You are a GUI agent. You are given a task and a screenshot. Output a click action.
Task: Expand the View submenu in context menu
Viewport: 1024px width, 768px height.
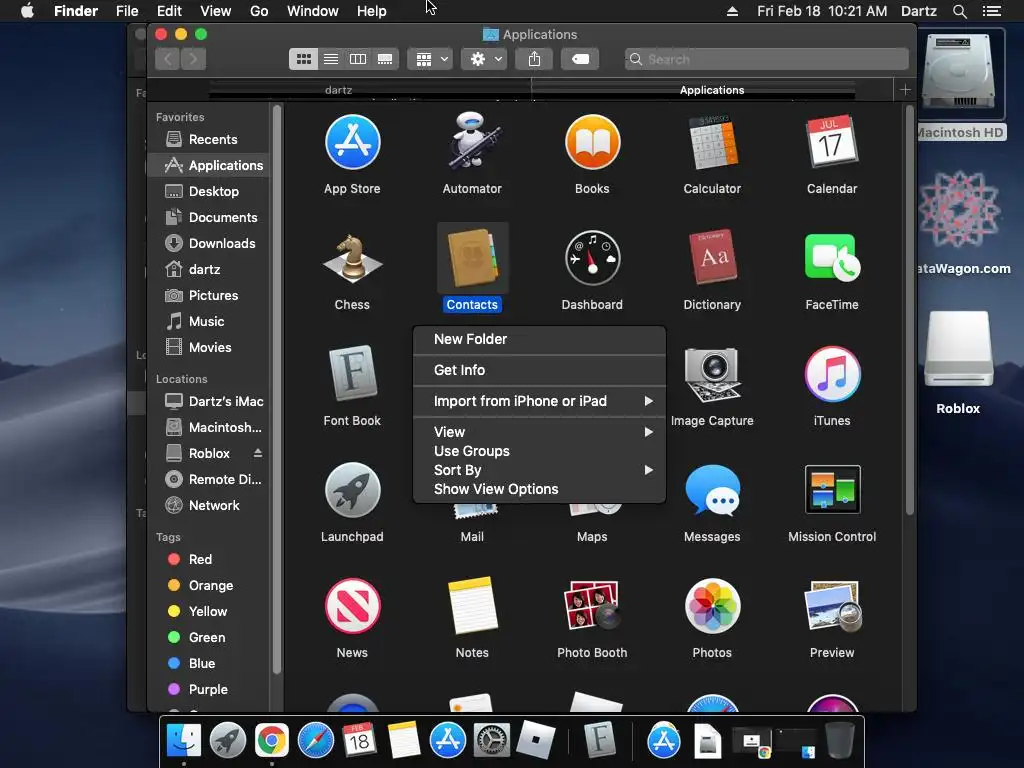tap(539, 432)
